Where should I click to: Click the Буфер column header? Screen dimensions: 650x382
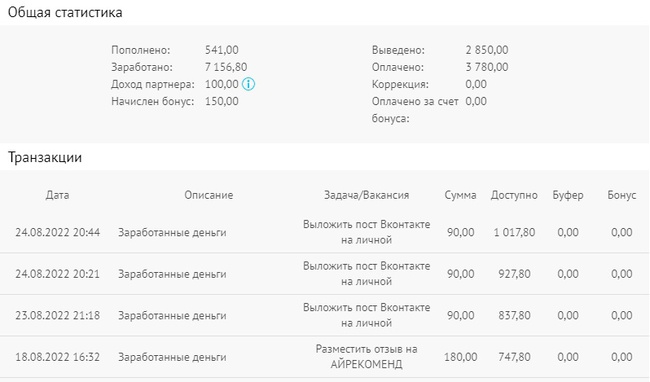tap(568, 195)
